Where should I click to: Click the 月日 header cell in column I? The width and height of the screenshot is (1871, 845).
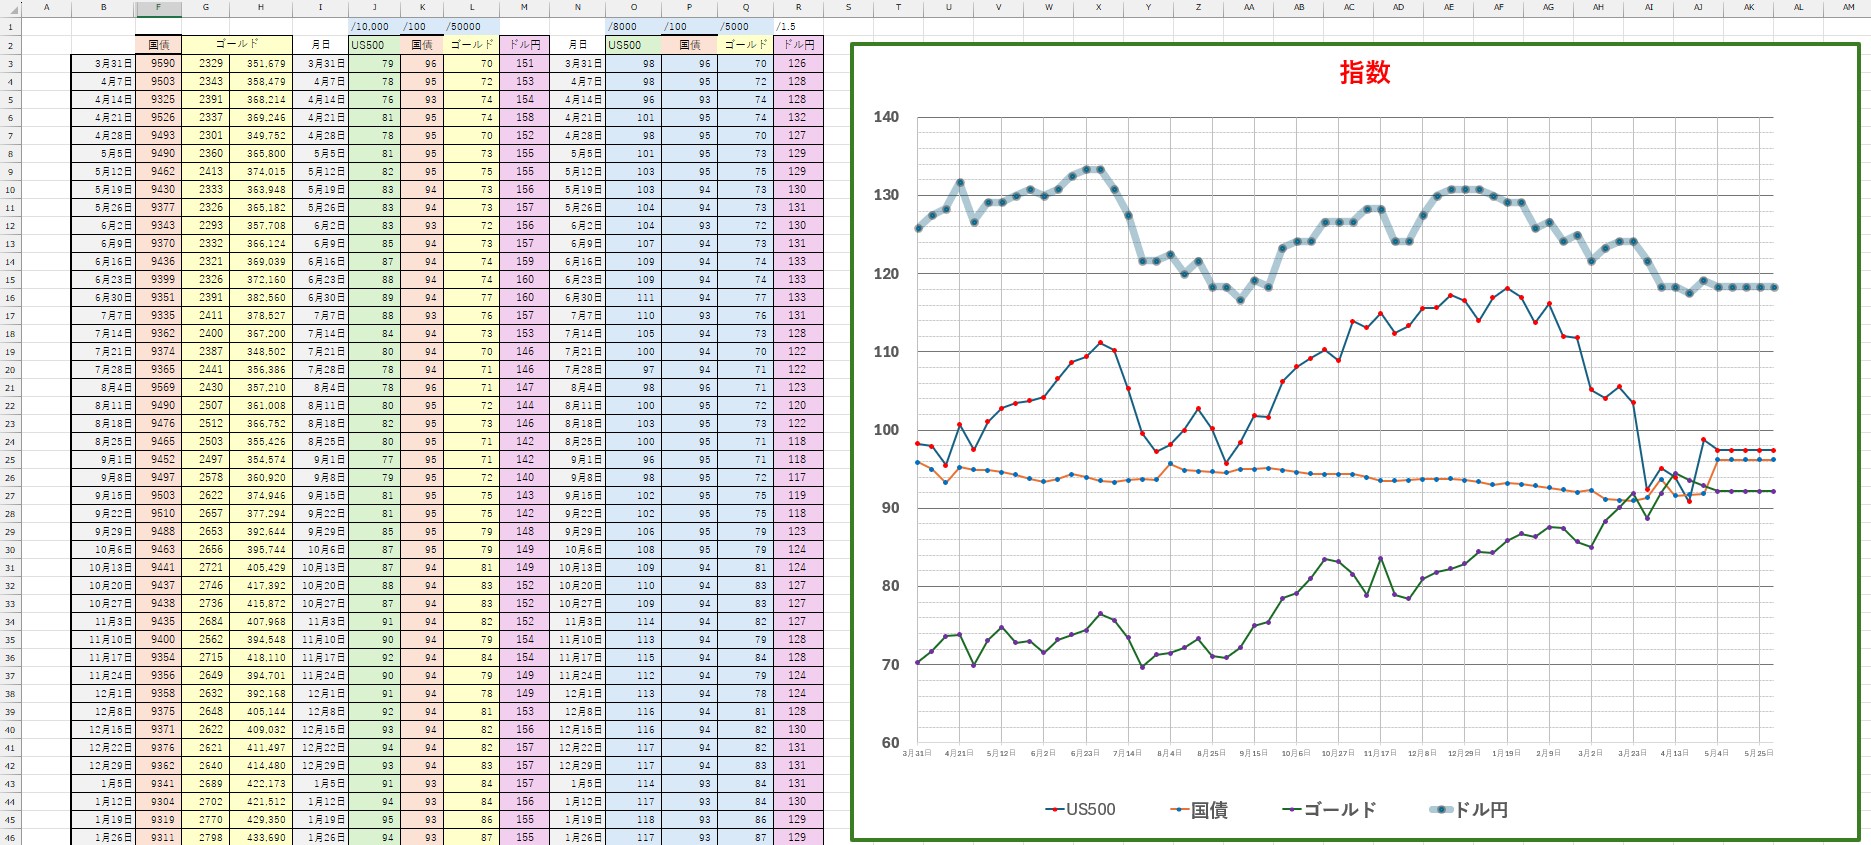(x=320, y=45)
